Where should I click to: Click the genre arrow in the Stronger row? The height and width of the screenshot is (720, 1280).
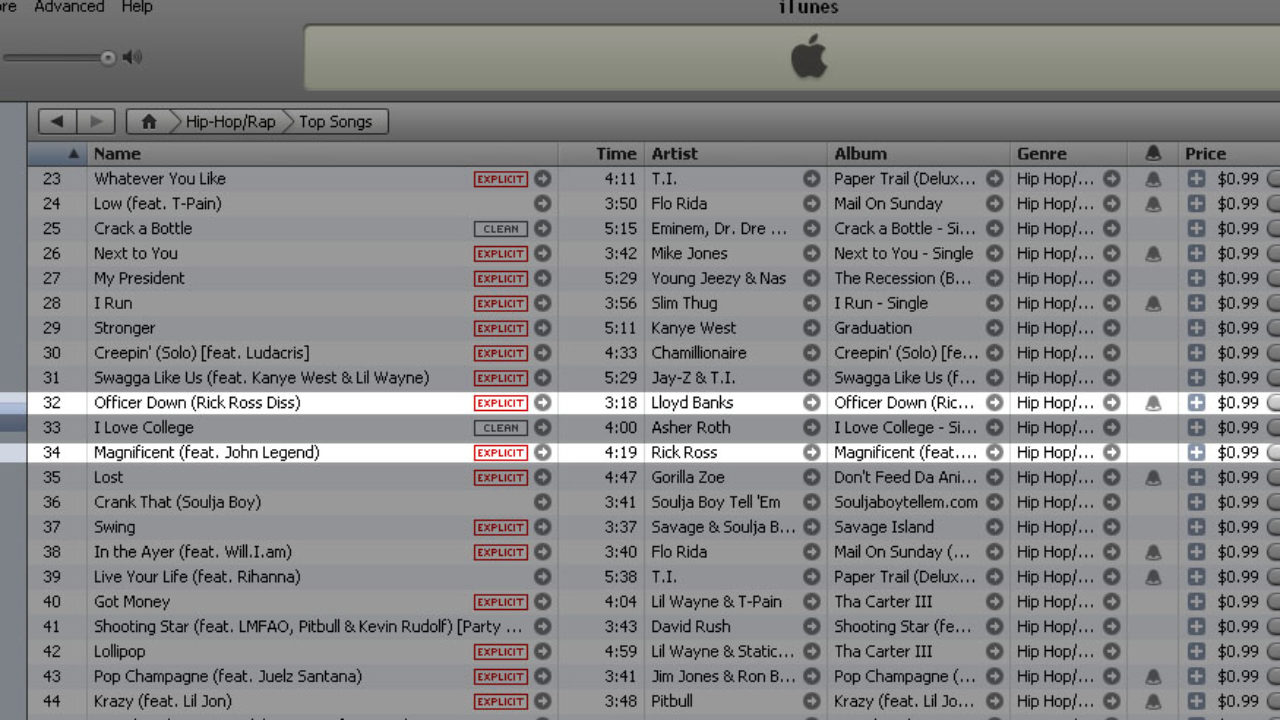(1111, 328)
